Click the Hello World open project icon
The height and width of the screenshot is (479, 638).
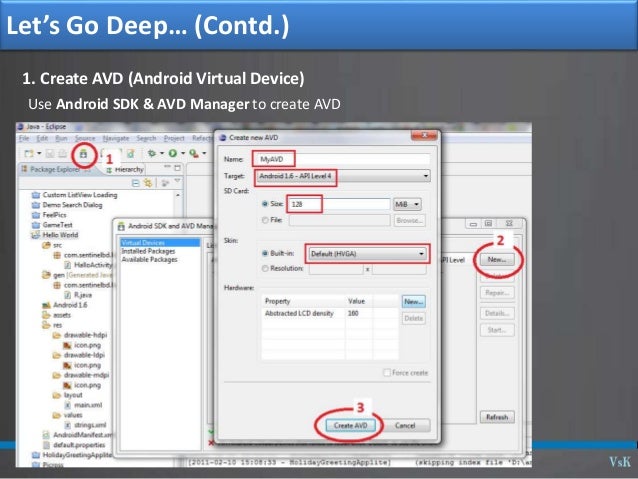[36, 235]
